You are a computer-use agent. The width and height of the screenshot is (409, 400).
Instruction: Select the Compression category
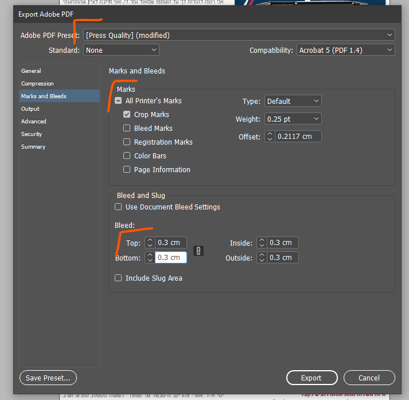tap(60, 83)
